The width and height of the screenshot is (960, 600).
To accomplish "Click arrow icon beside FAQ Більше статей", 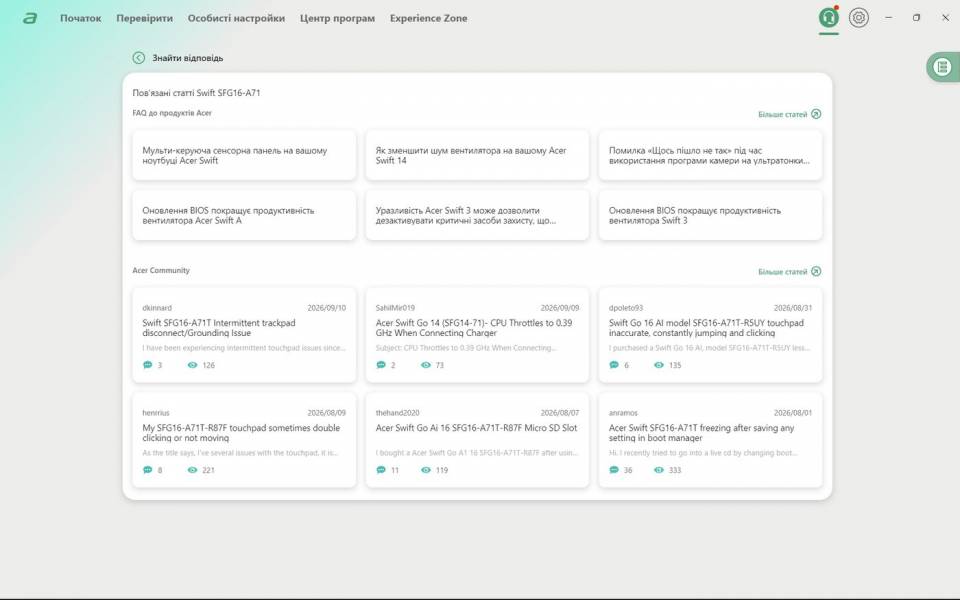I will point(816,114).
